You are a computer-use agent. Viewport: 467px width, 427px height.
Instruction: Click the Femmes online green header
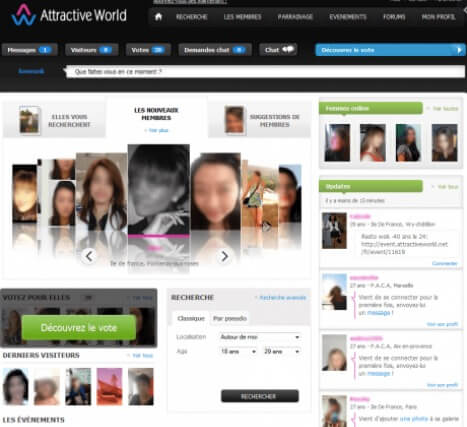(371, 109)
